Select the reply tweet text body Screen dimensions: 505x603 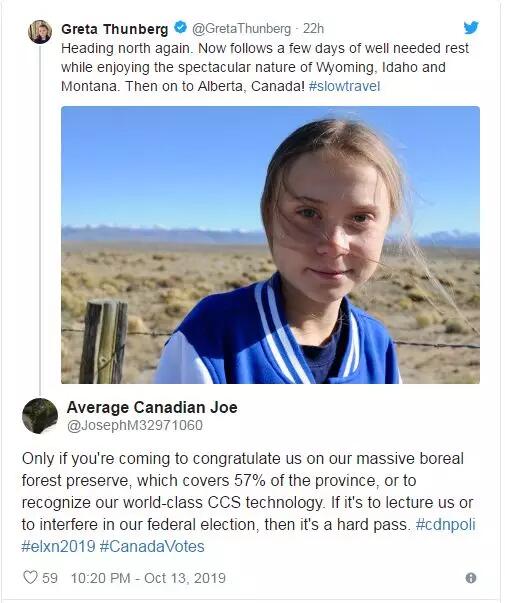tap(248, 502)
